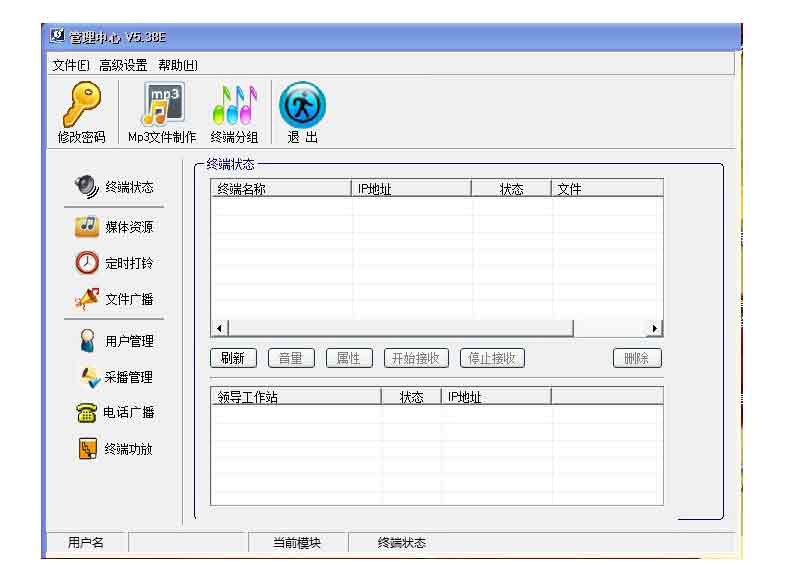
Task: Click the 属性 button
Action: (349, 358)
